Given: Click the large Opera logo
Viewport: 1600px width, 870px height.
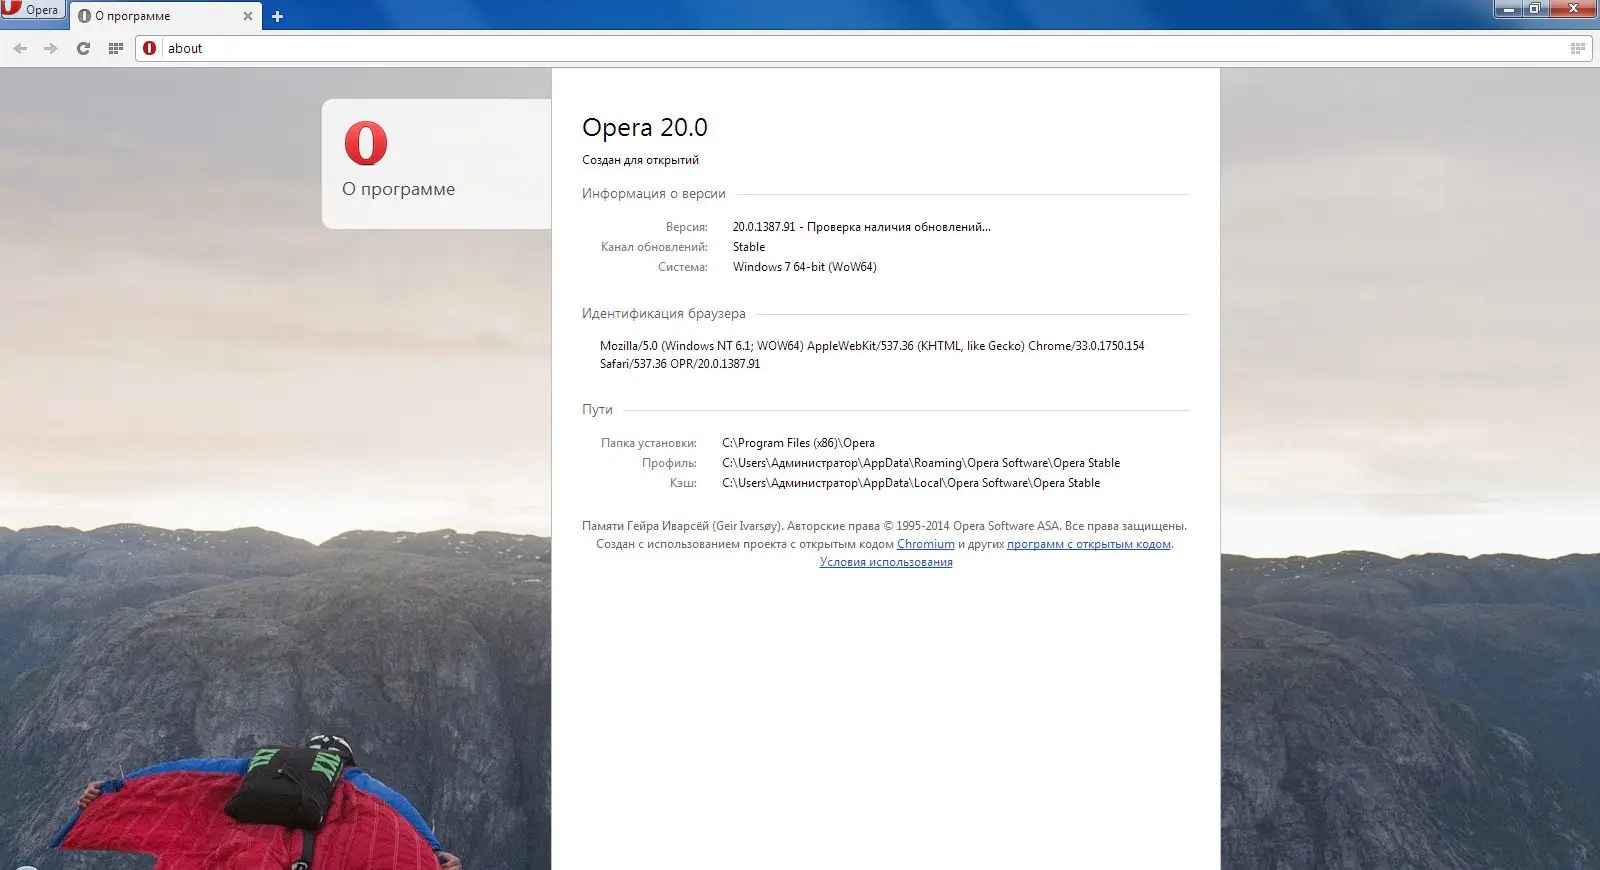Looking at the screenshot, I should [366, 143].
